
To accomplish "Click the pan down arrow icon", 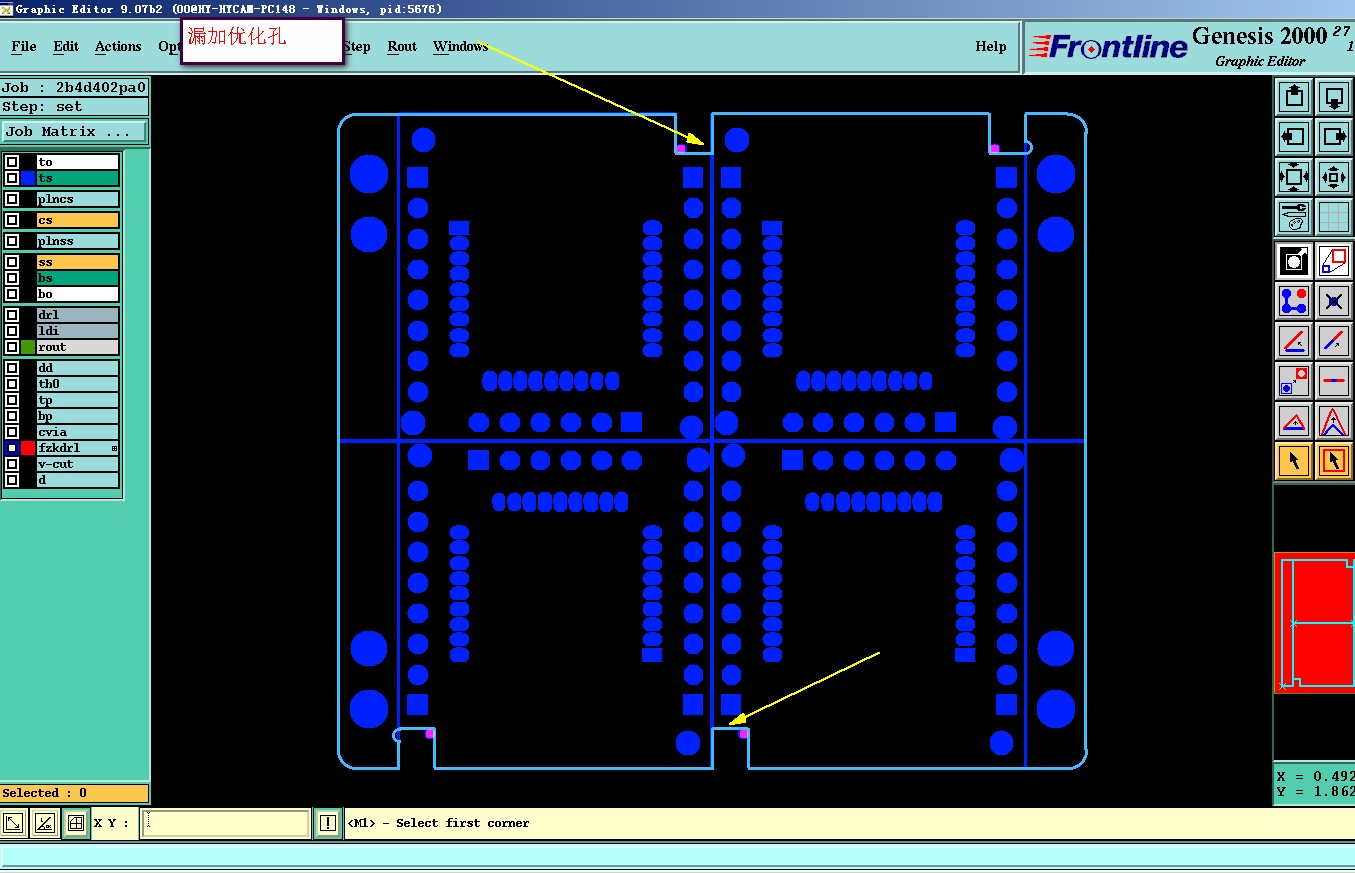I will (x=1334, y=97).
